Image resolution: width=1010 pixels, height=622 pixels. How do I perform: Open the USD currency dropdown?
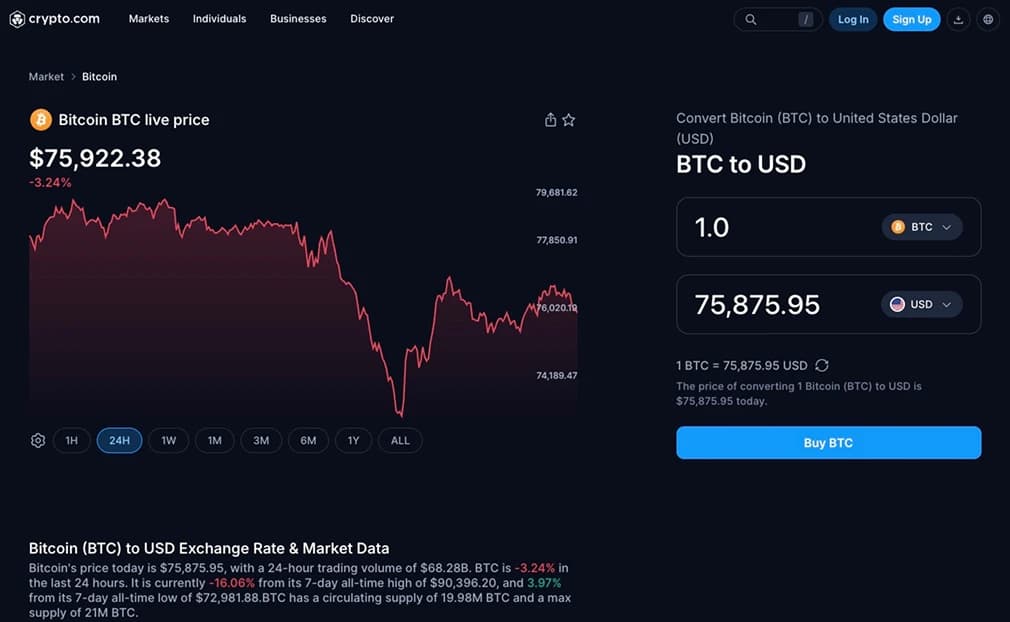coord(921,304)
